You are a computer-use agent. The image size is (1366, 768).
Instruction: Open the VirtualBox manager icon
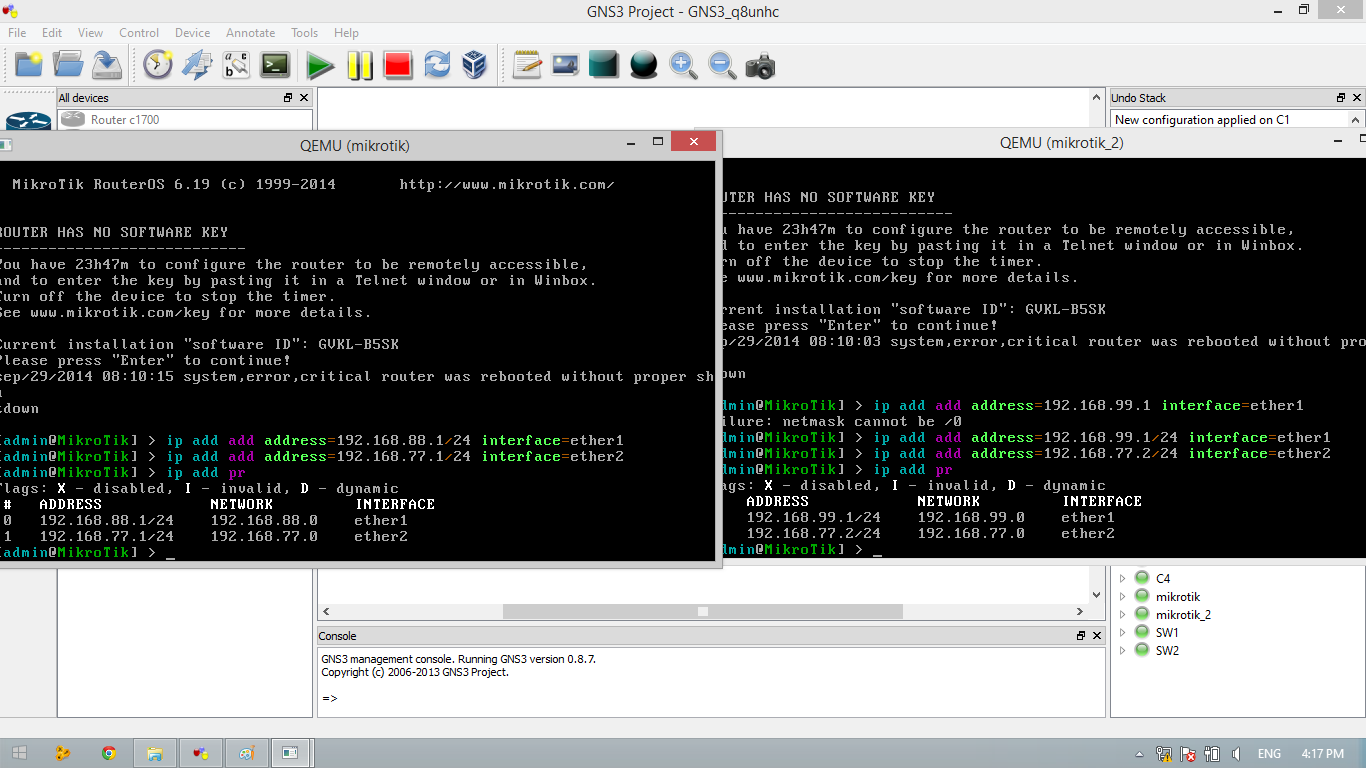(x=474, y=65)
